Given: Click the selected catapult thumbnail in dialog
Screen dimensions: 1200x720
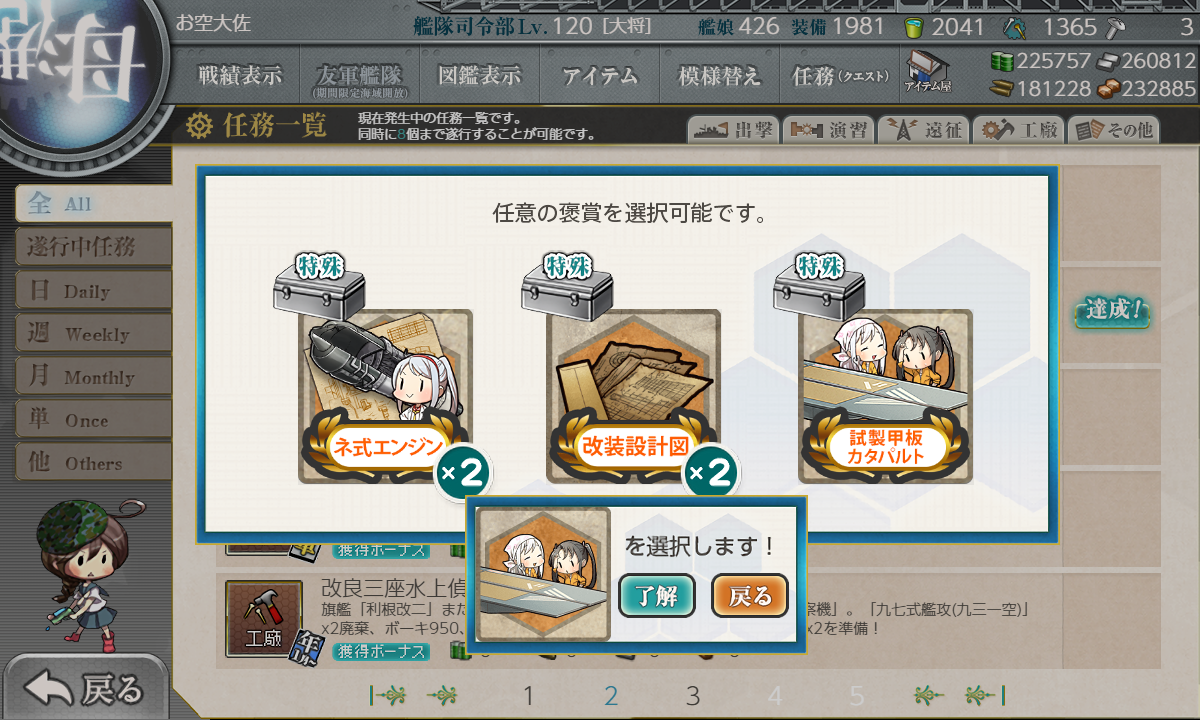Looking at the screenshot, I should (x=543, y=574).
